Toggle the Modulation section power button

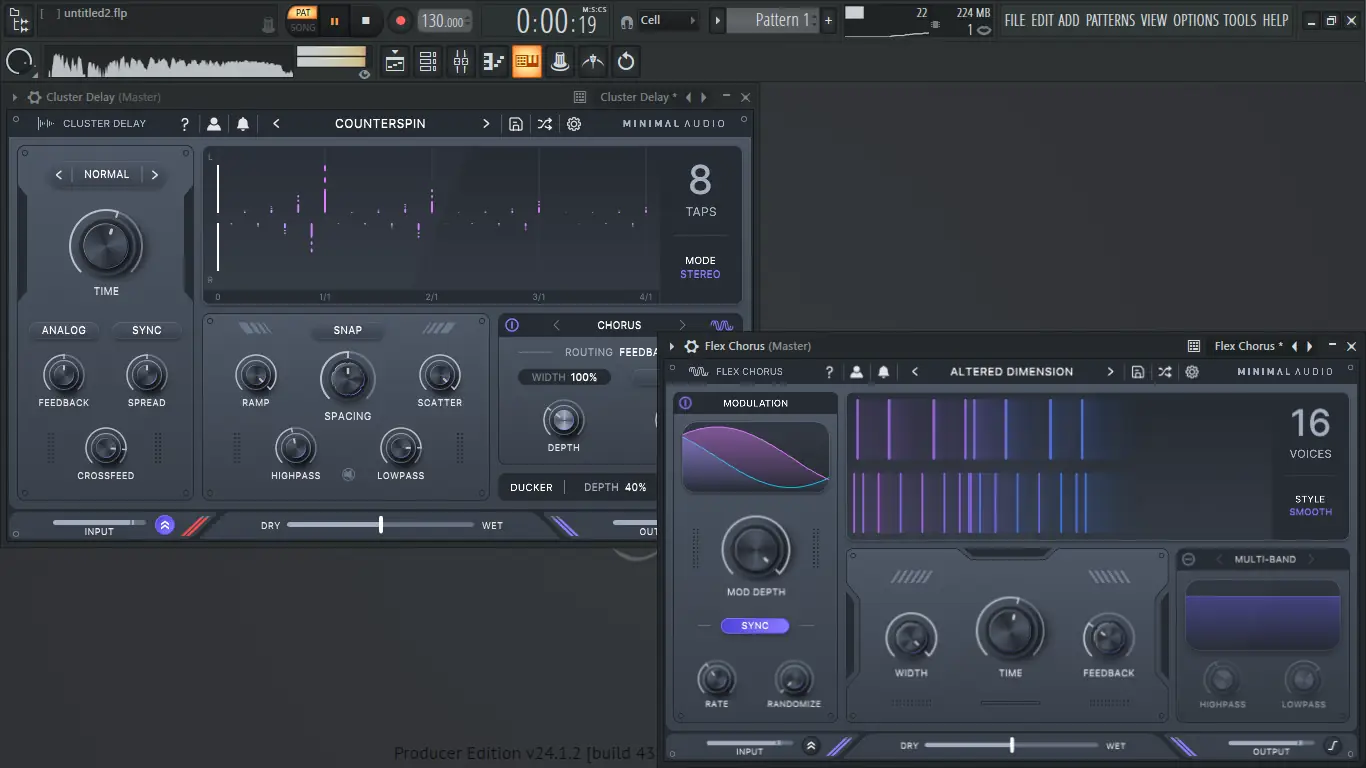685,403
